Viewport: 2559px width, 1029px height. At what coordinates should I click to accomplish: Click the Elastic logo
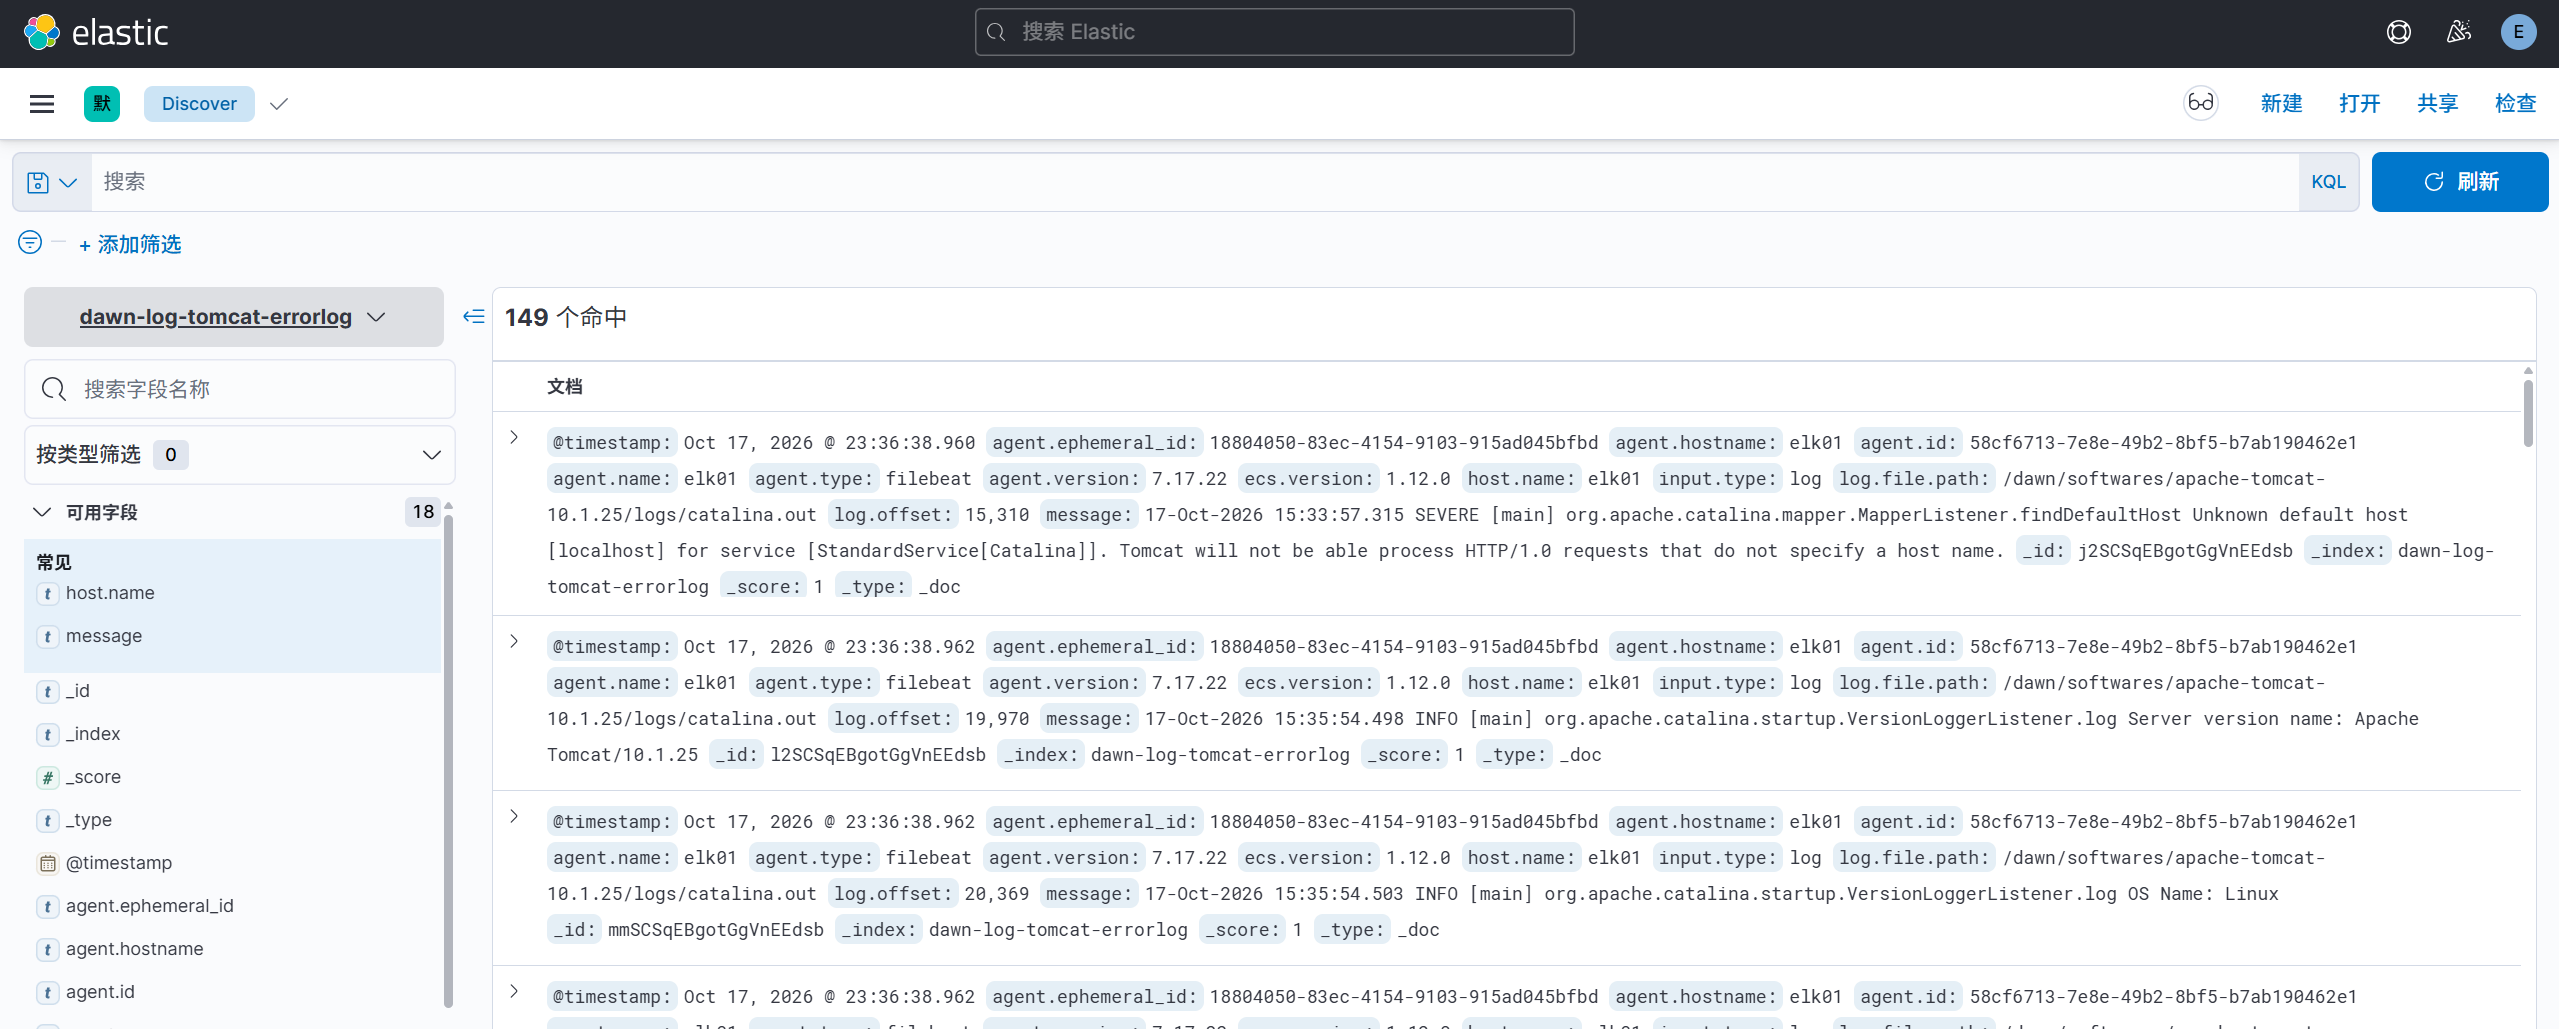point(96,32)
